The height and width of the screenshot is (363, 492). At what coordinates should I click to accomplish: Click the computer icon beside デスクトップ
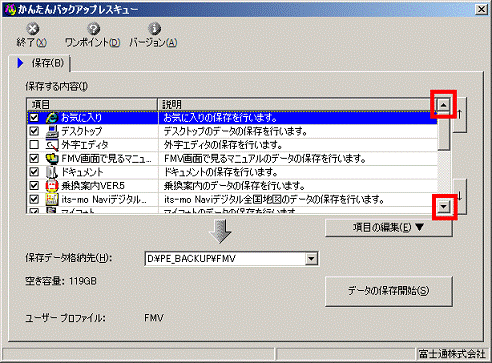[52, 131]
